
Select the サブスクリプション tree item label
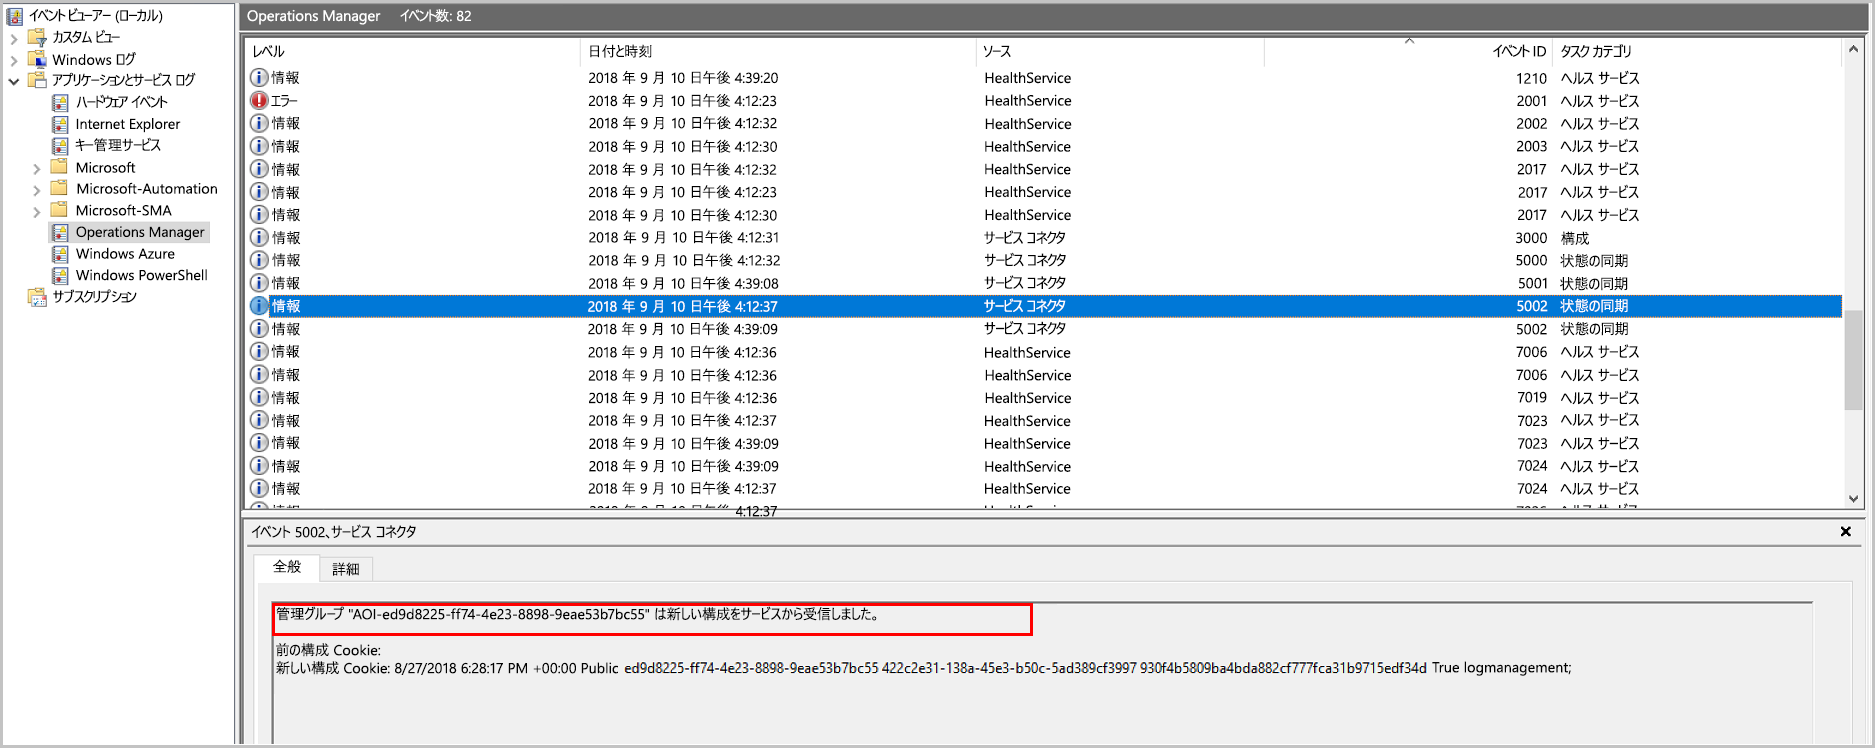[94, 297]
